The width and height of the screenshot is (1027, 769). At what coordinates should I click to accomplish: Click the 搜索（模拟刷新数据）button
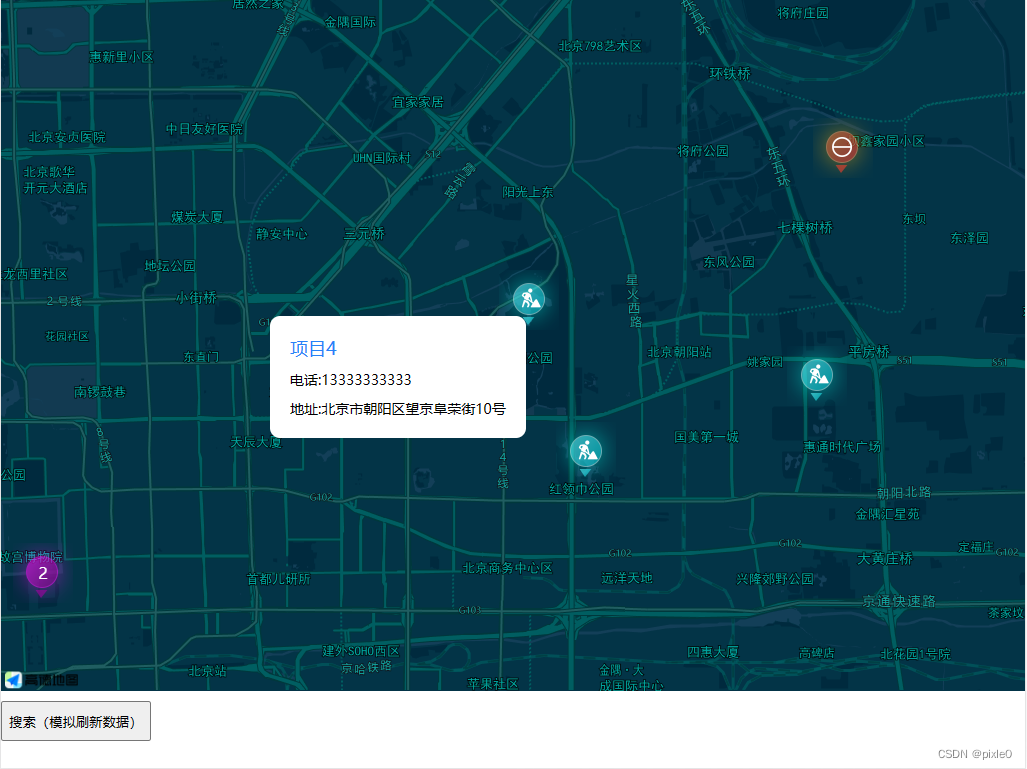76,721
